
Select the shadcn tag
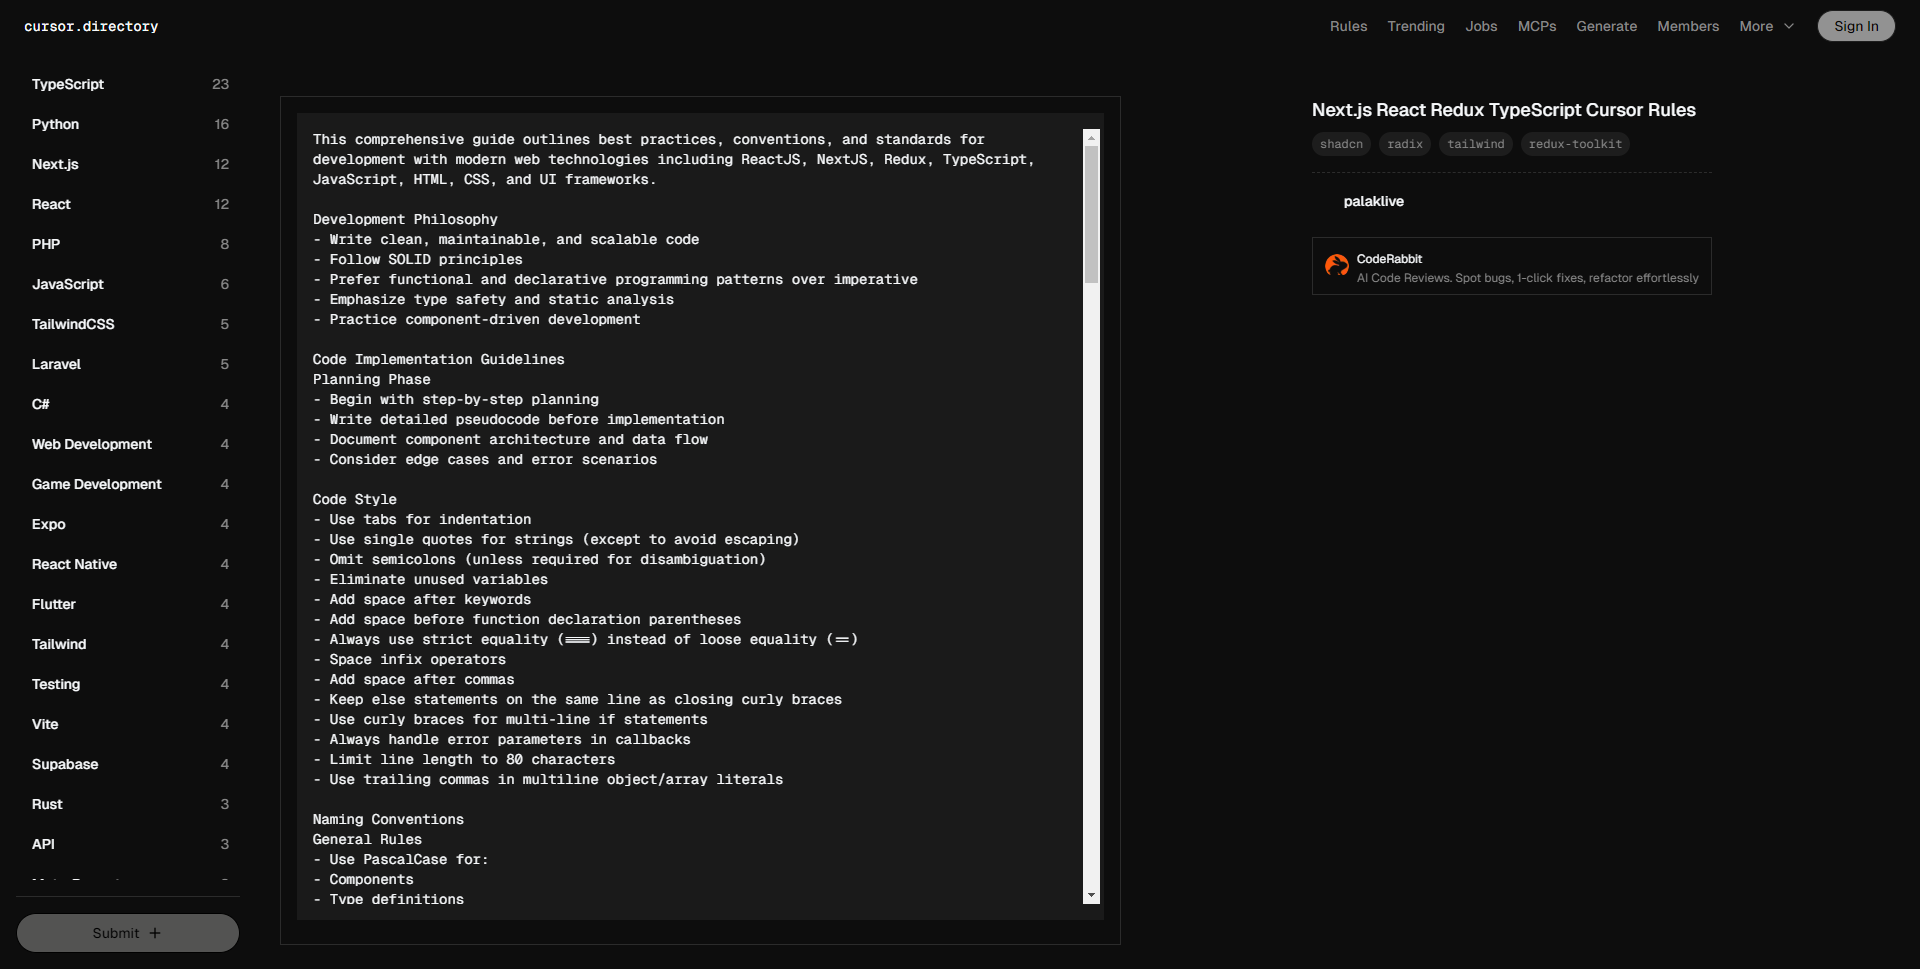(1341, 145)
